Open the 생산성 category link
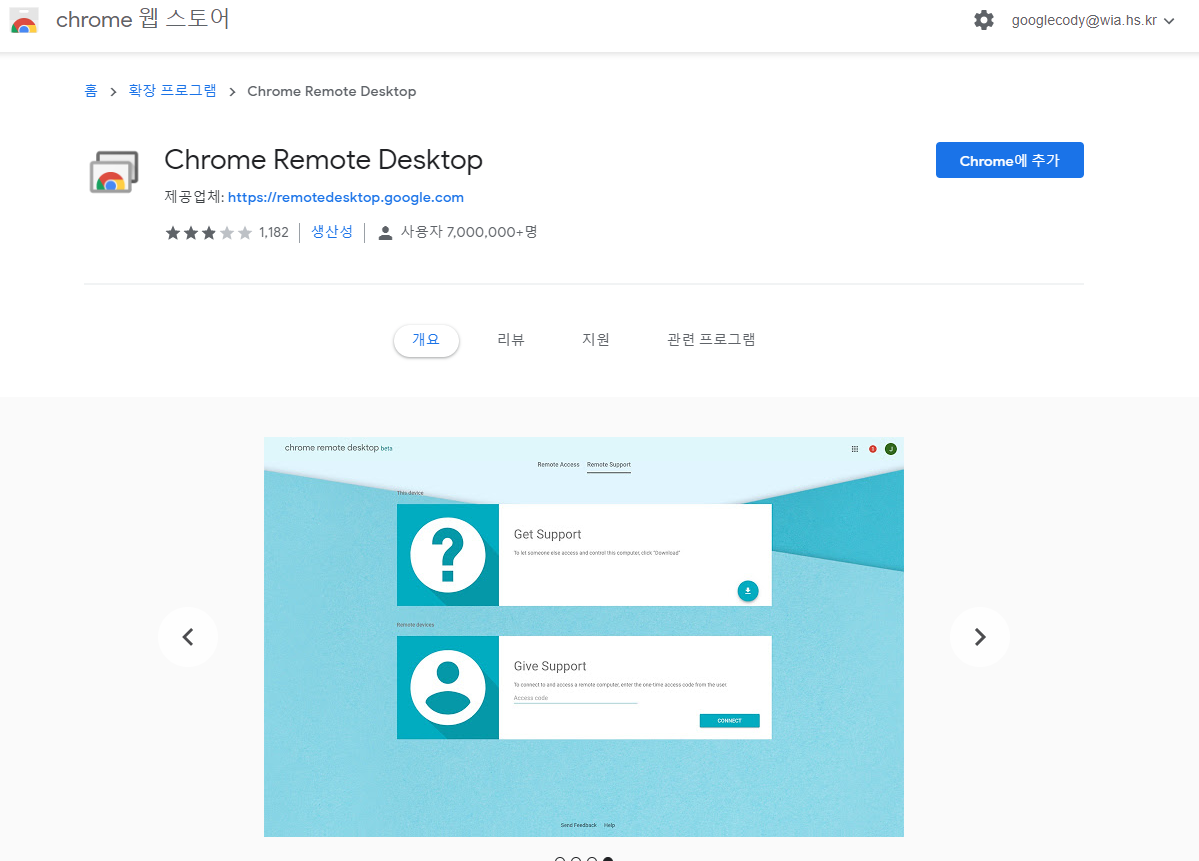This screenshot has height=861, width=1199. pos(332,232)
